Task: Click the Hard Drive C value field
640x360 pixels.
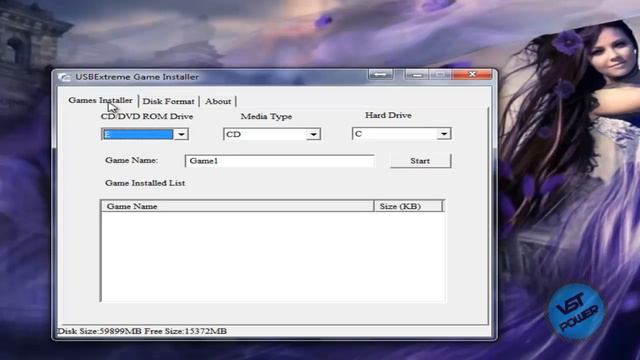Action: (x=395, y=134)
